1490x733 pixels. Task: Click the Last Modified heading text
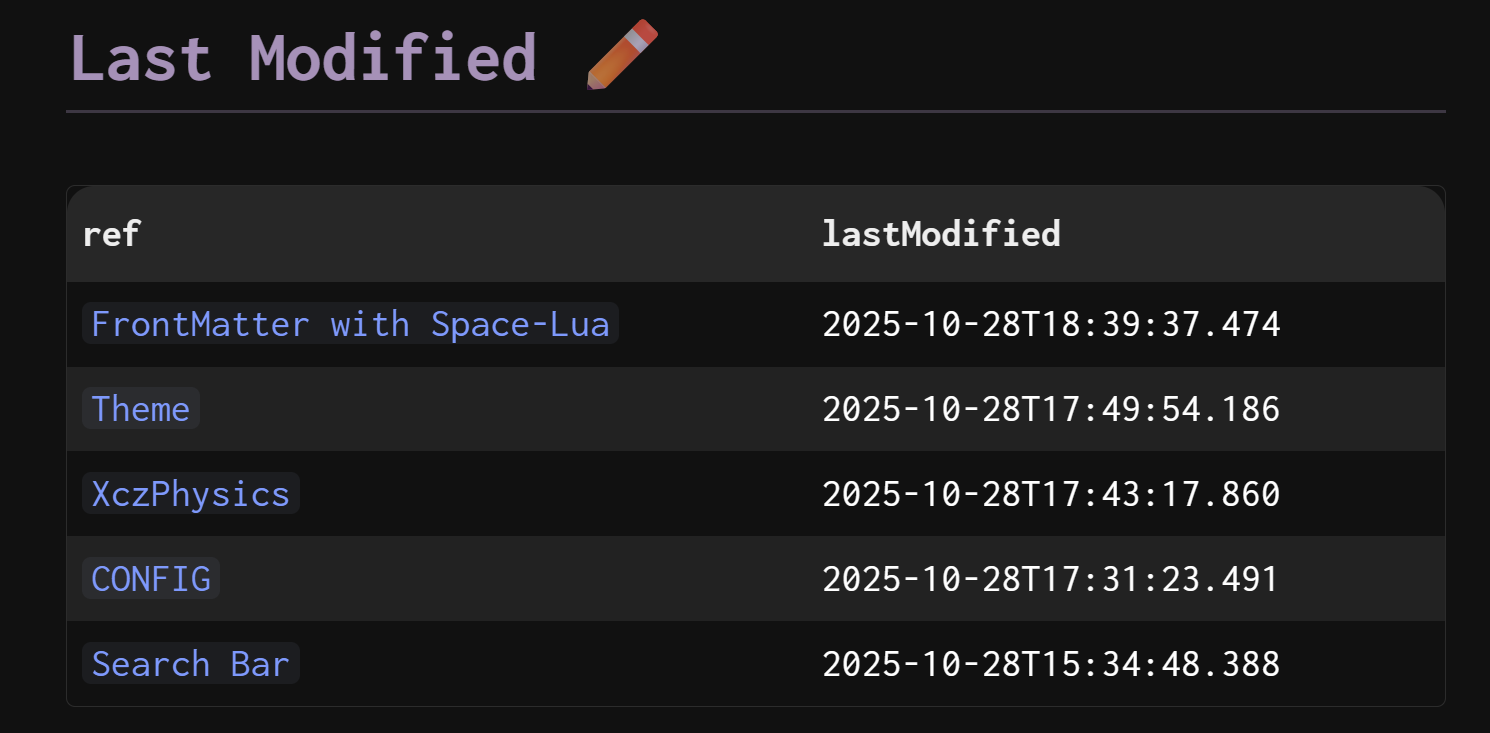304,57
